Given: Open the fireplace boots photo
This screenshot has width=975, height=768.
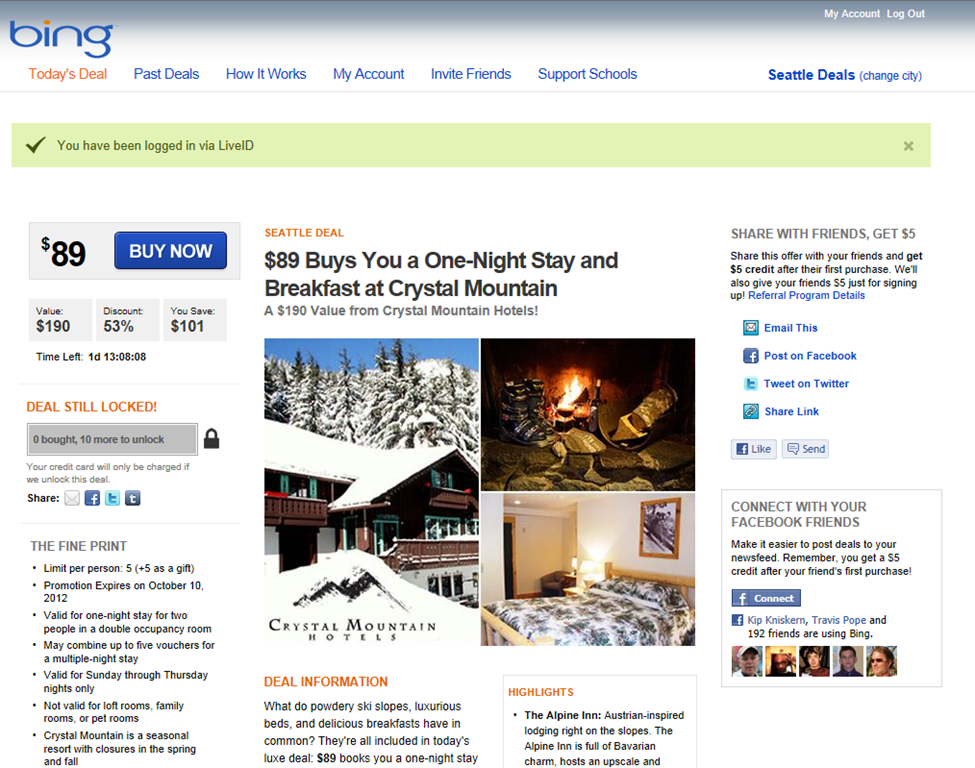Looking at the screenshot, I should (x=588, y=414).
